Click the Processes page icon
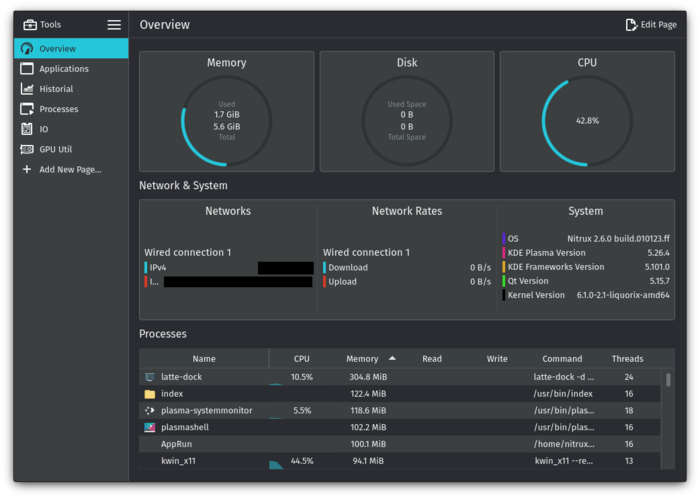Viewport: 700px width, 498px height. [28, 109]
